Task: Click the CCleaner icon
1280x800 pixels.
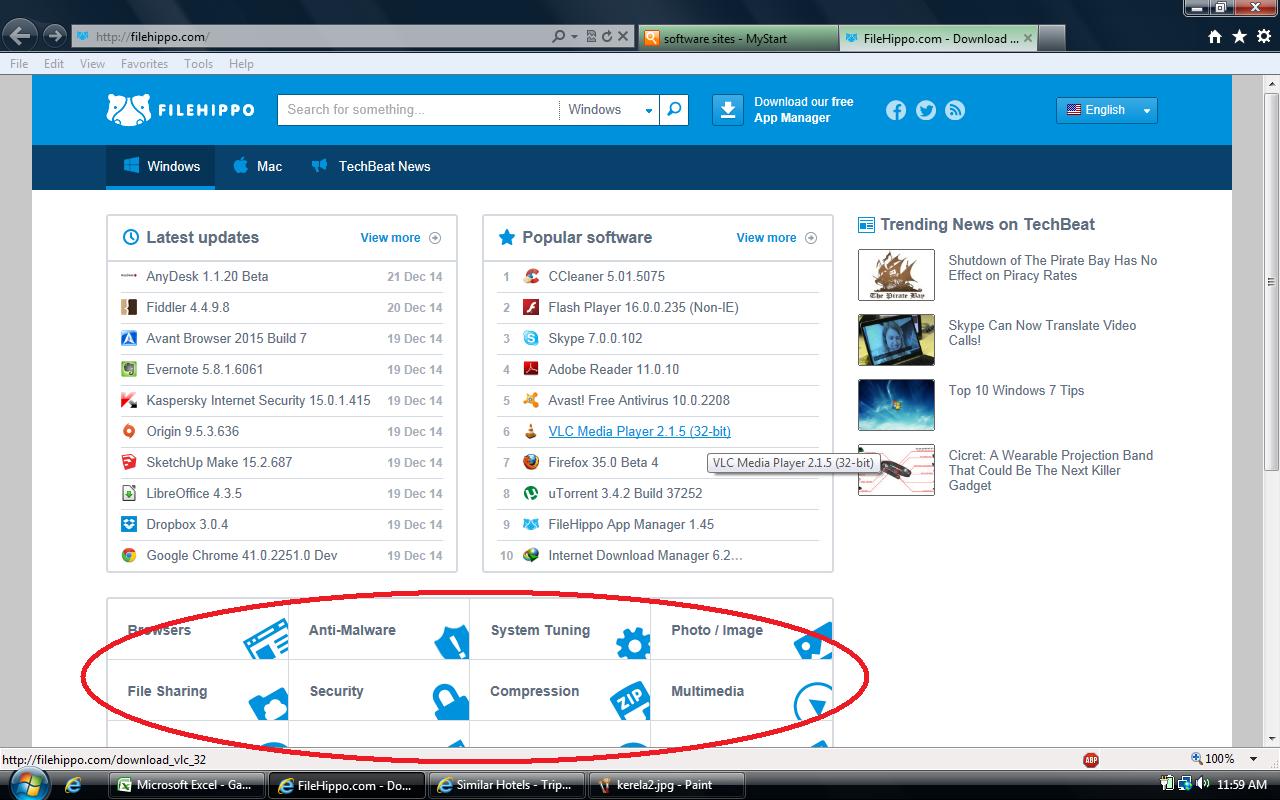Action: (531, 276)
